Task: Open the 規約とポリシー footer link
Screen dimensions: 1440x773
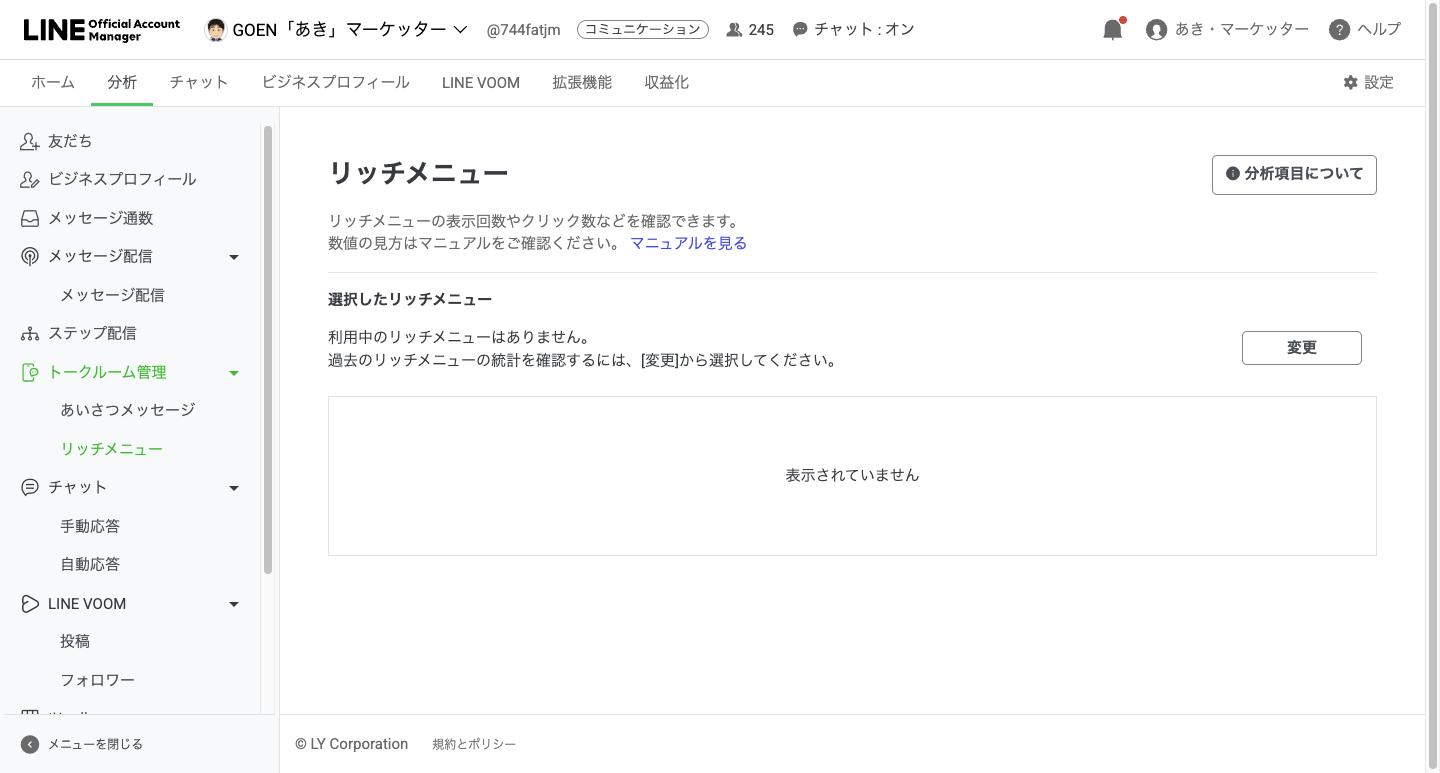Action: coord(474,744)
